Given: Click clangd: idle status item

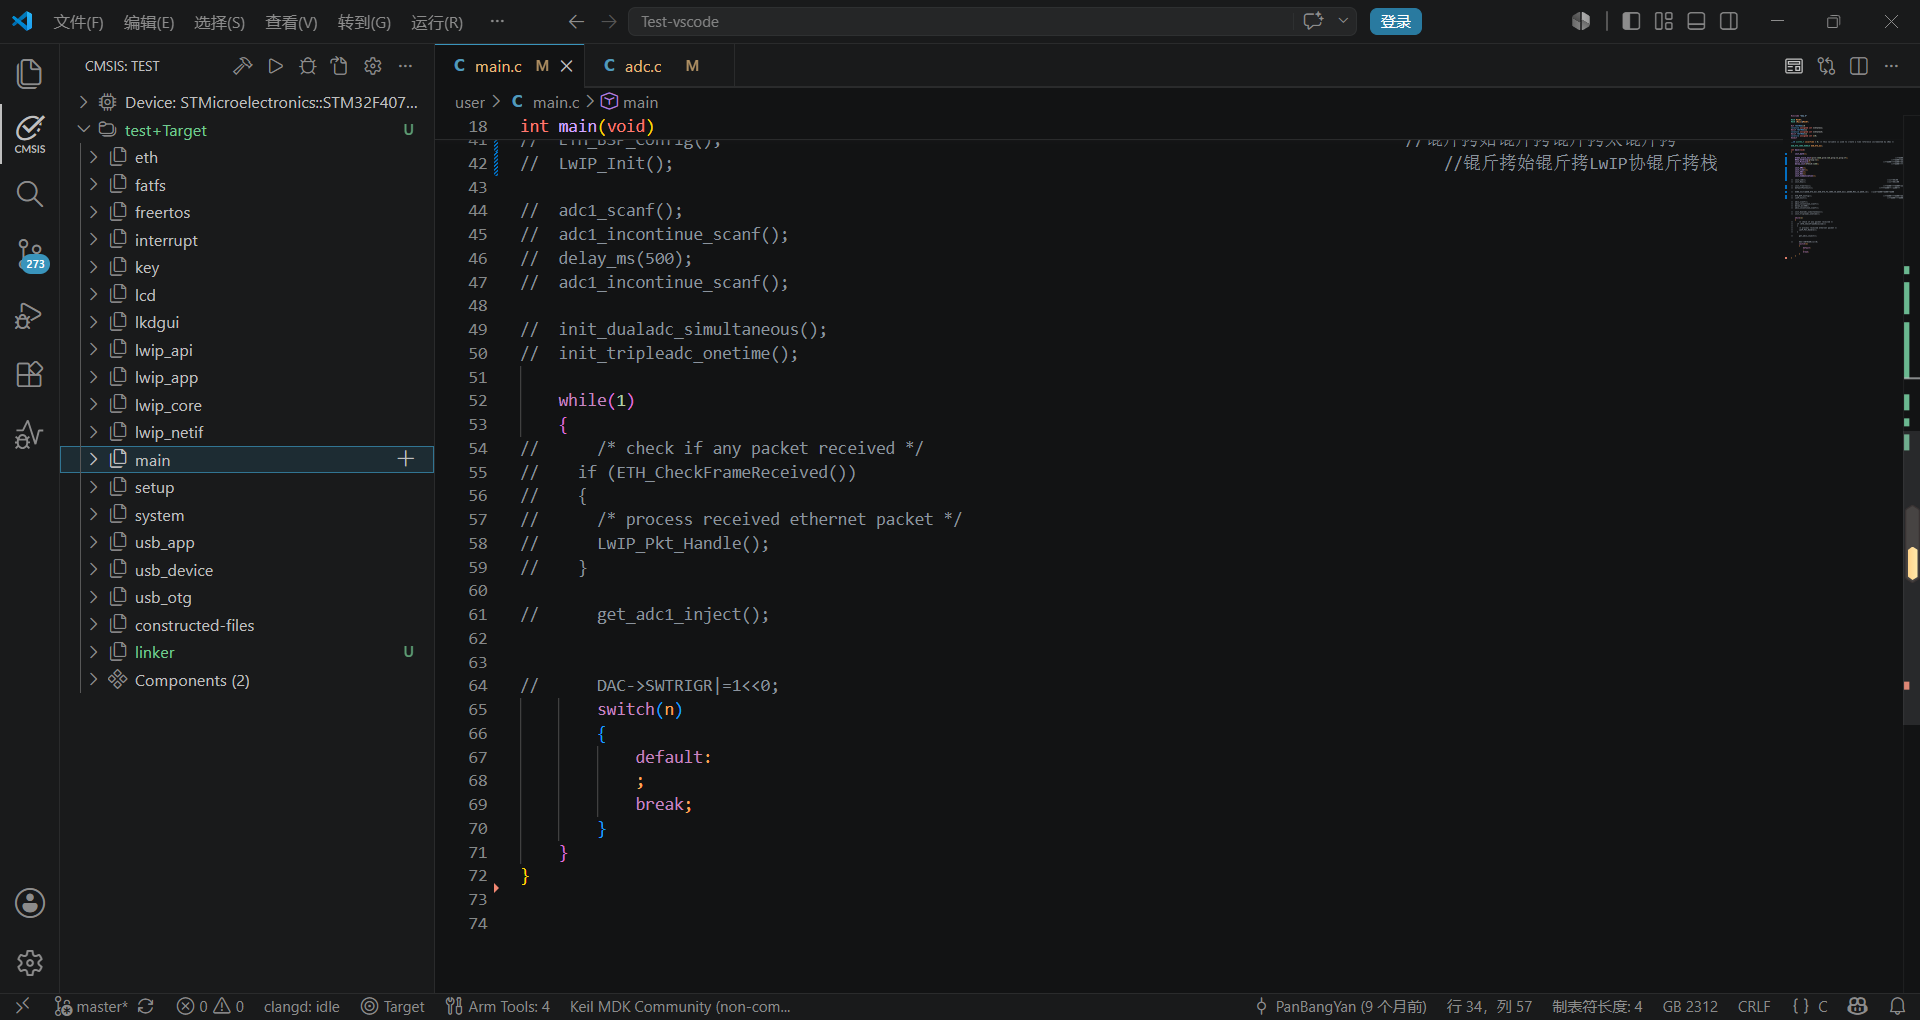Looking at the screenshot, I should point(301,1006).
